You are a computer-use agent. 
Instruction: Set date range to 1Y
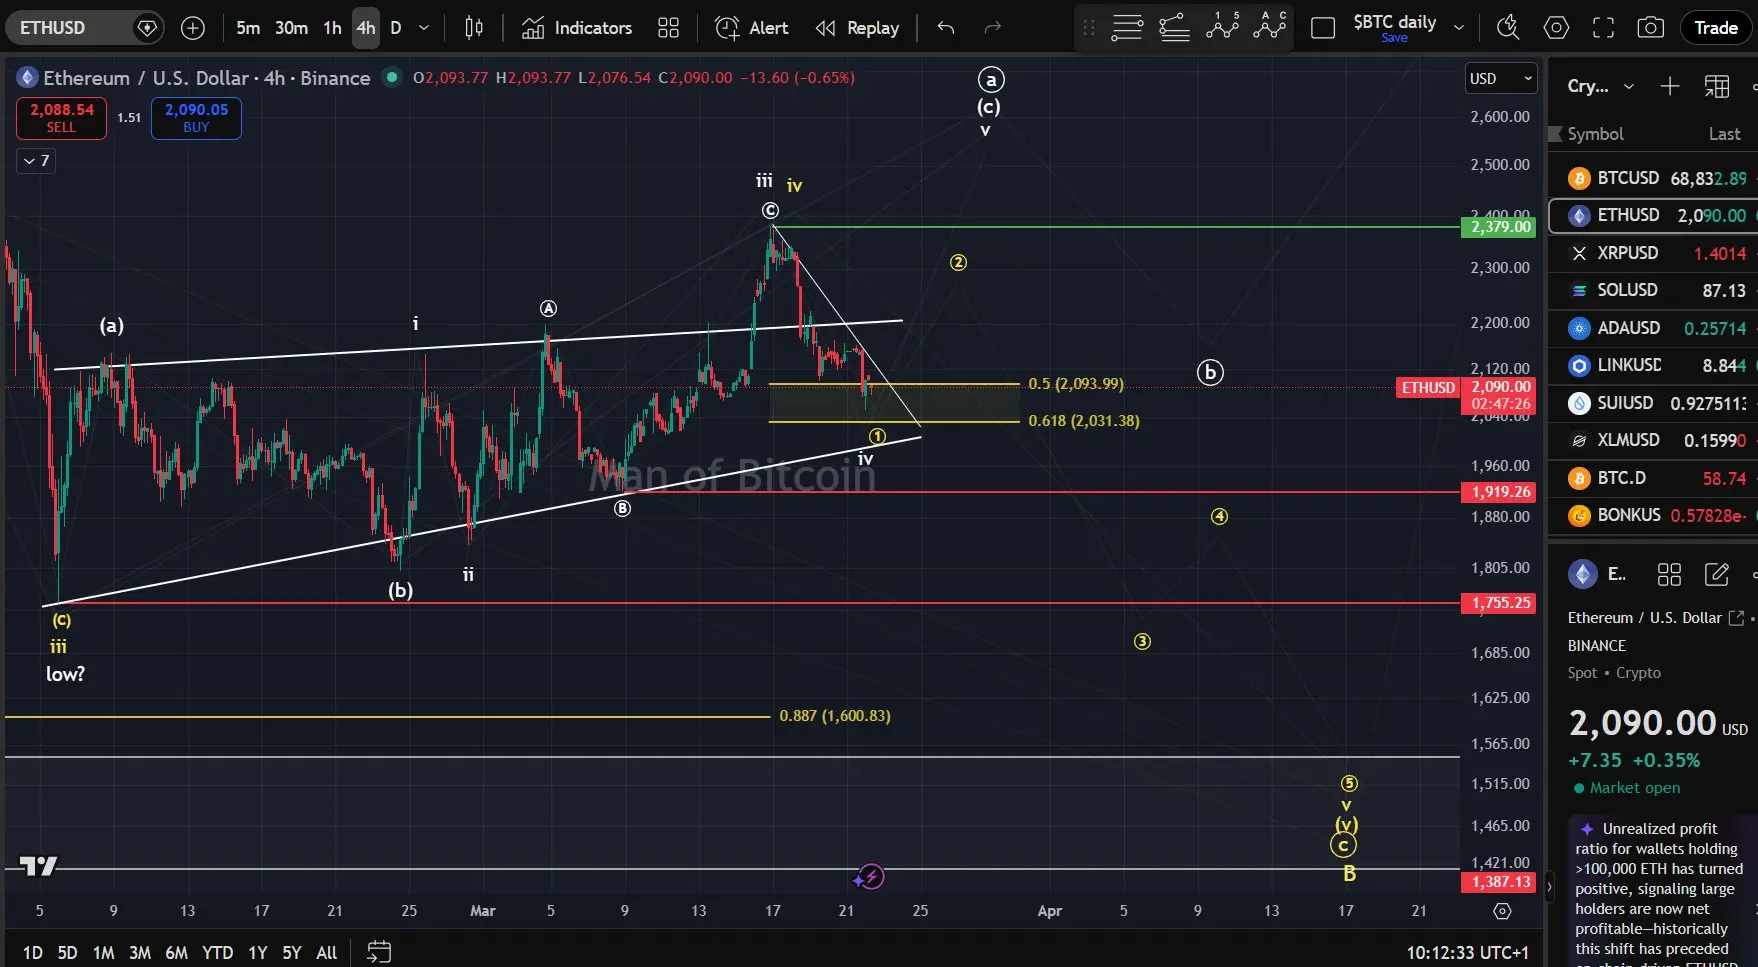(258, 952)
